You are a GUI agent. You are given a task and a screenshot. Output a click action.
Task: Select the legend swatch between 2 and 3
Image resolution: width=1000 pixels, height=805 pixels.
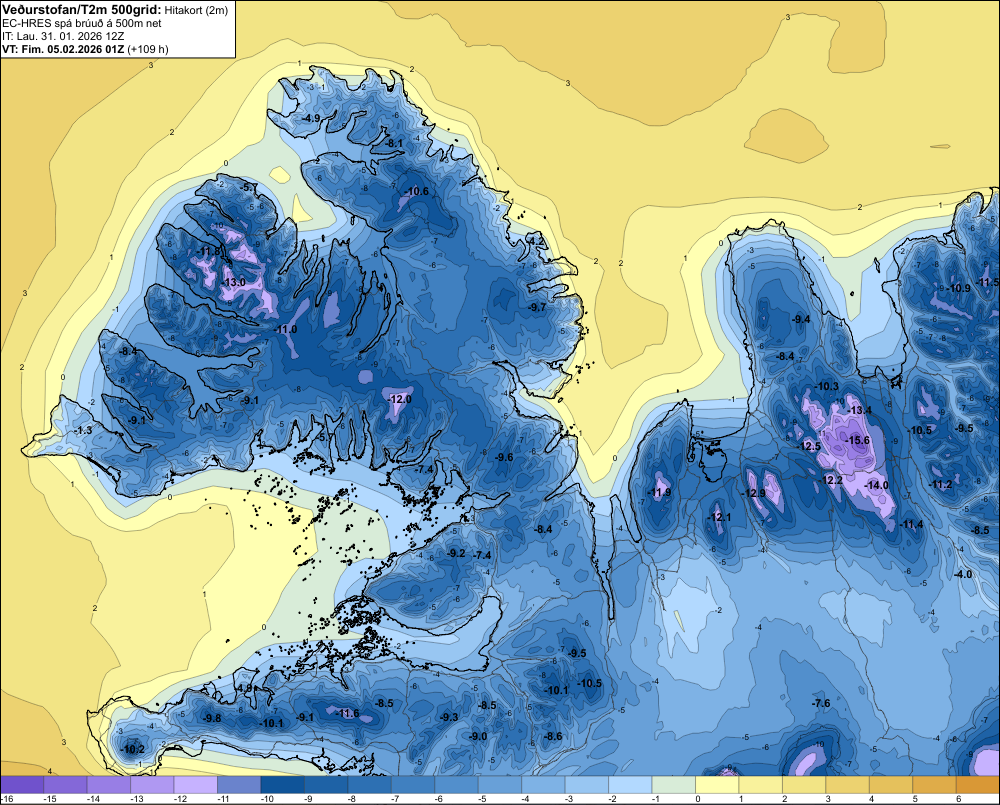point(804,785)
